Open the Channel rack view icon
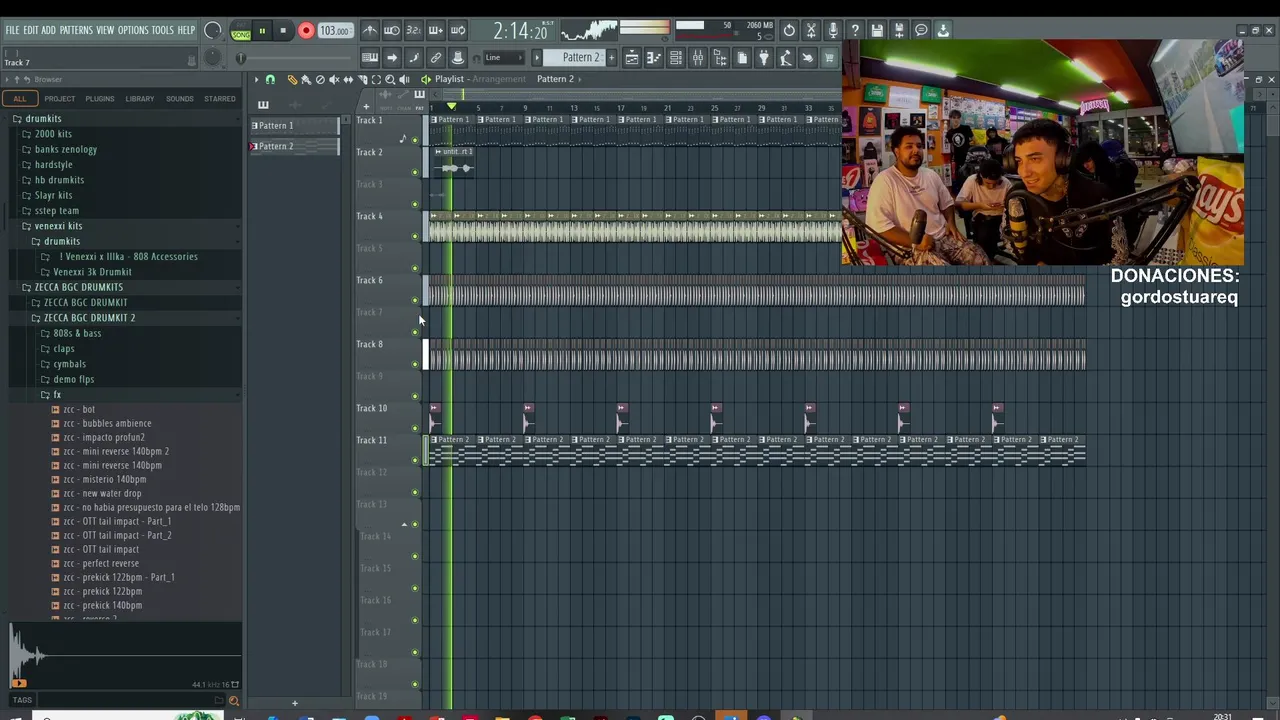 coord(676,58)
